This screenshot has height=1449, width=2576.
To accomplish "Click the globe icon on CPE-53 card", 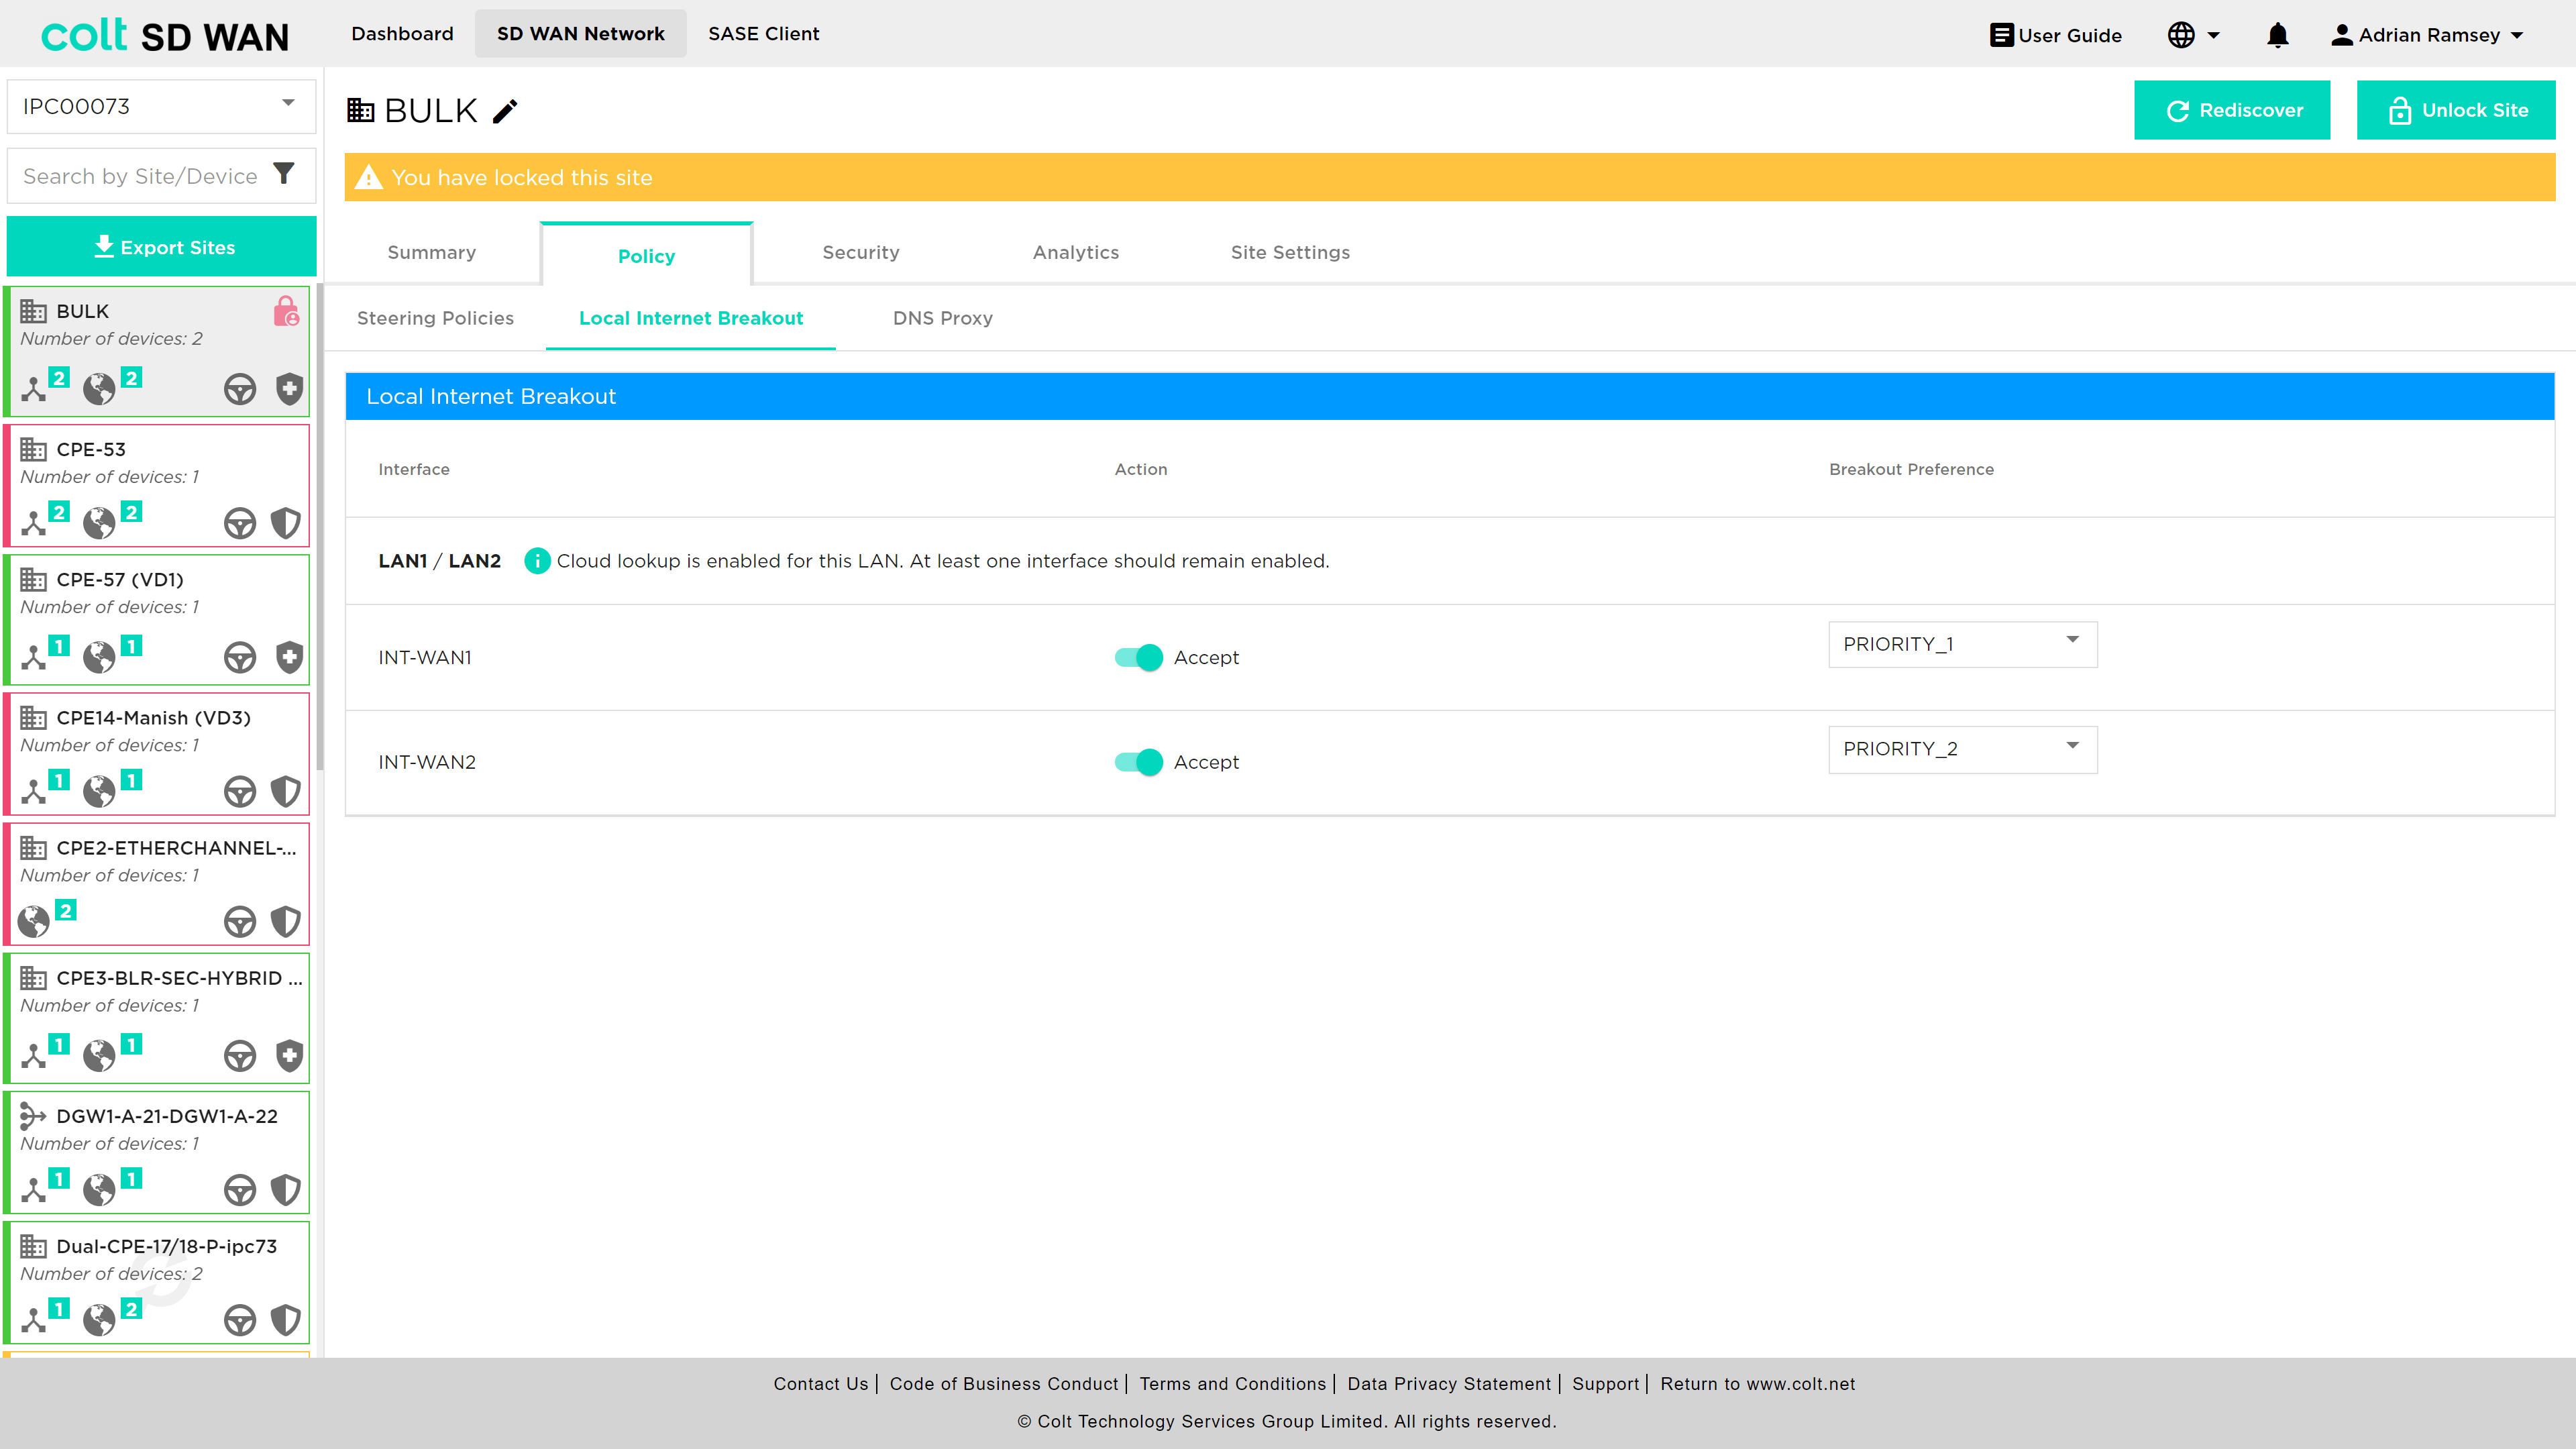I will 99,523.
